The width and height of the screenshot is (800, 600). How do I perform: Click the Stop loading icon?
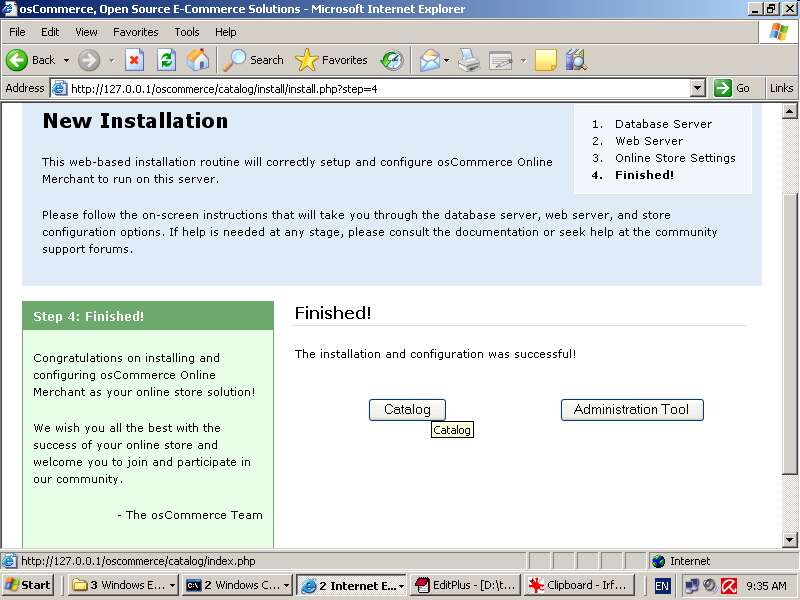coord(134,60)
